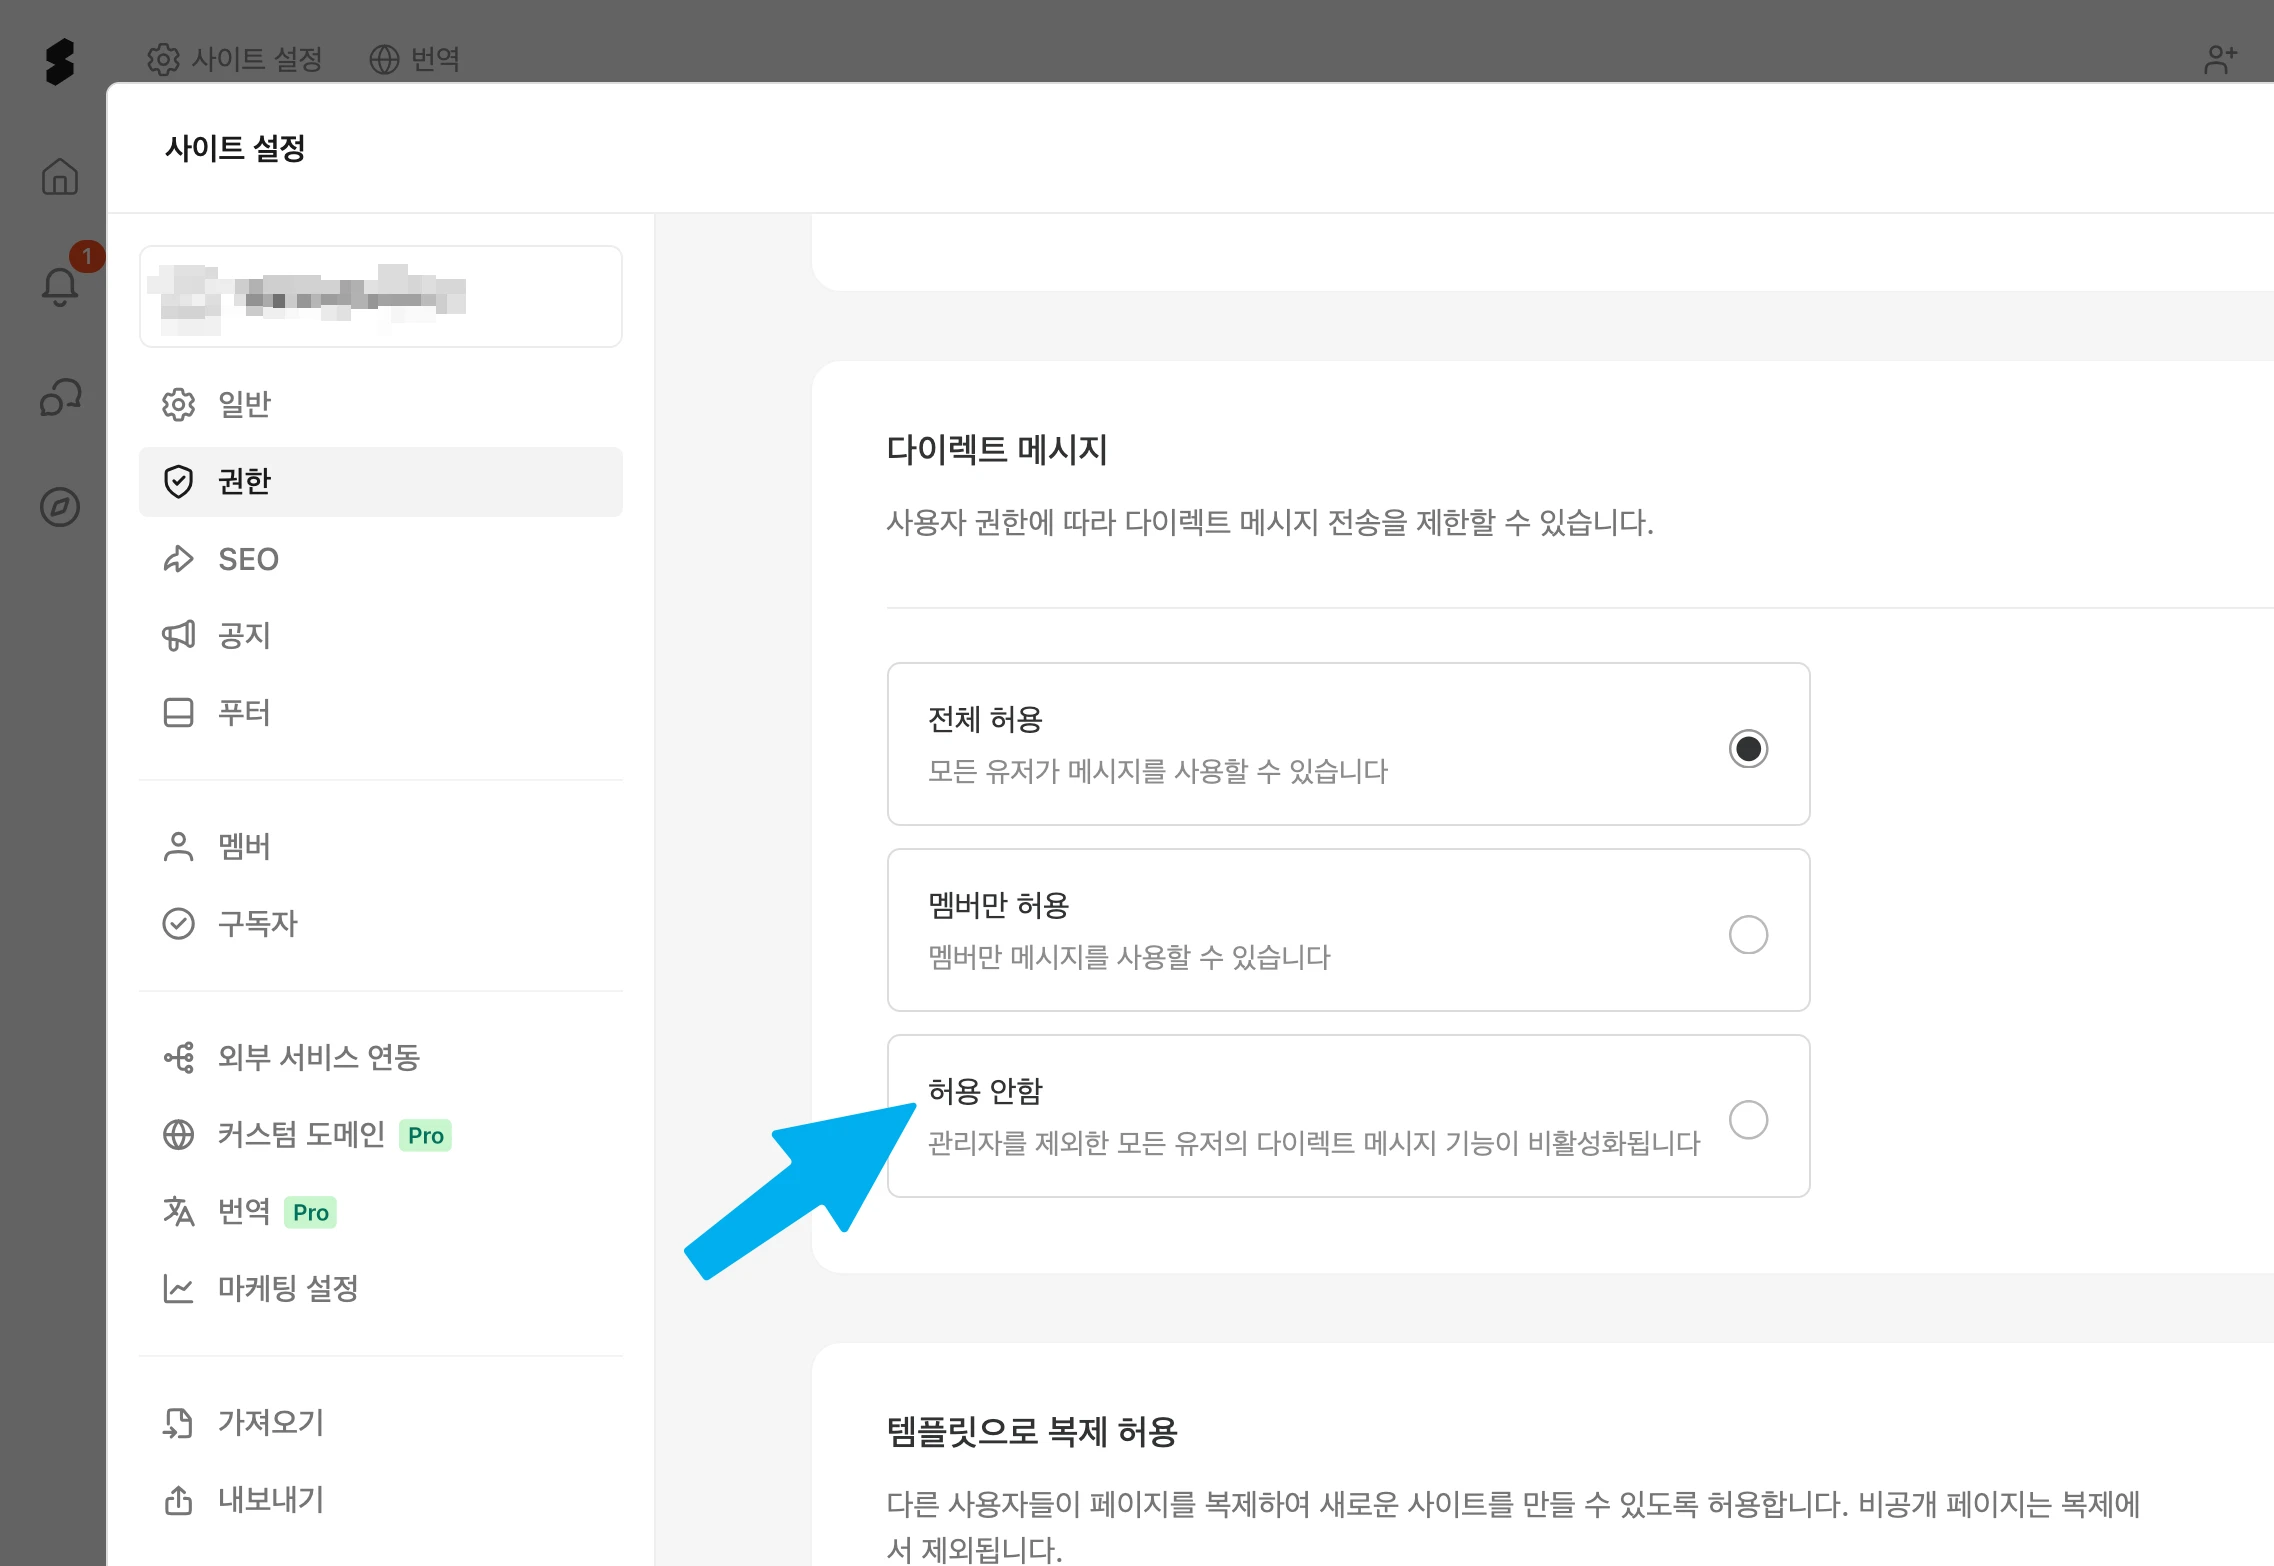The image size is (2274, 1566).
Task: Click the app logo icon
Action: [60, 62]
